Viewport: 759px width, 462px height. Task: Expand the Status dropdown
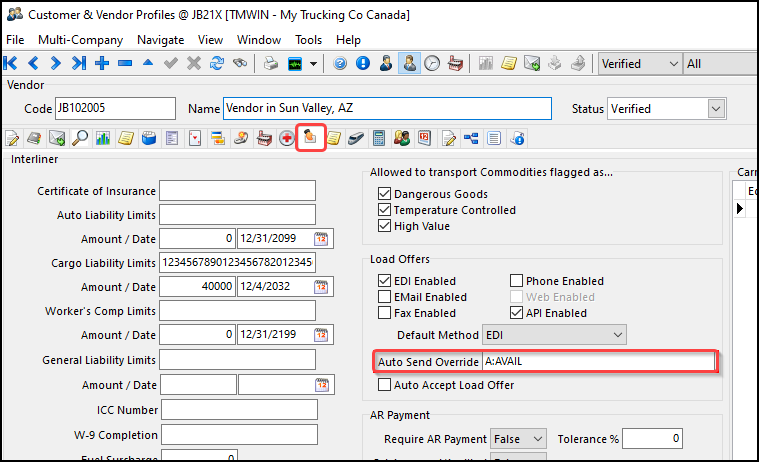(716, 108)
